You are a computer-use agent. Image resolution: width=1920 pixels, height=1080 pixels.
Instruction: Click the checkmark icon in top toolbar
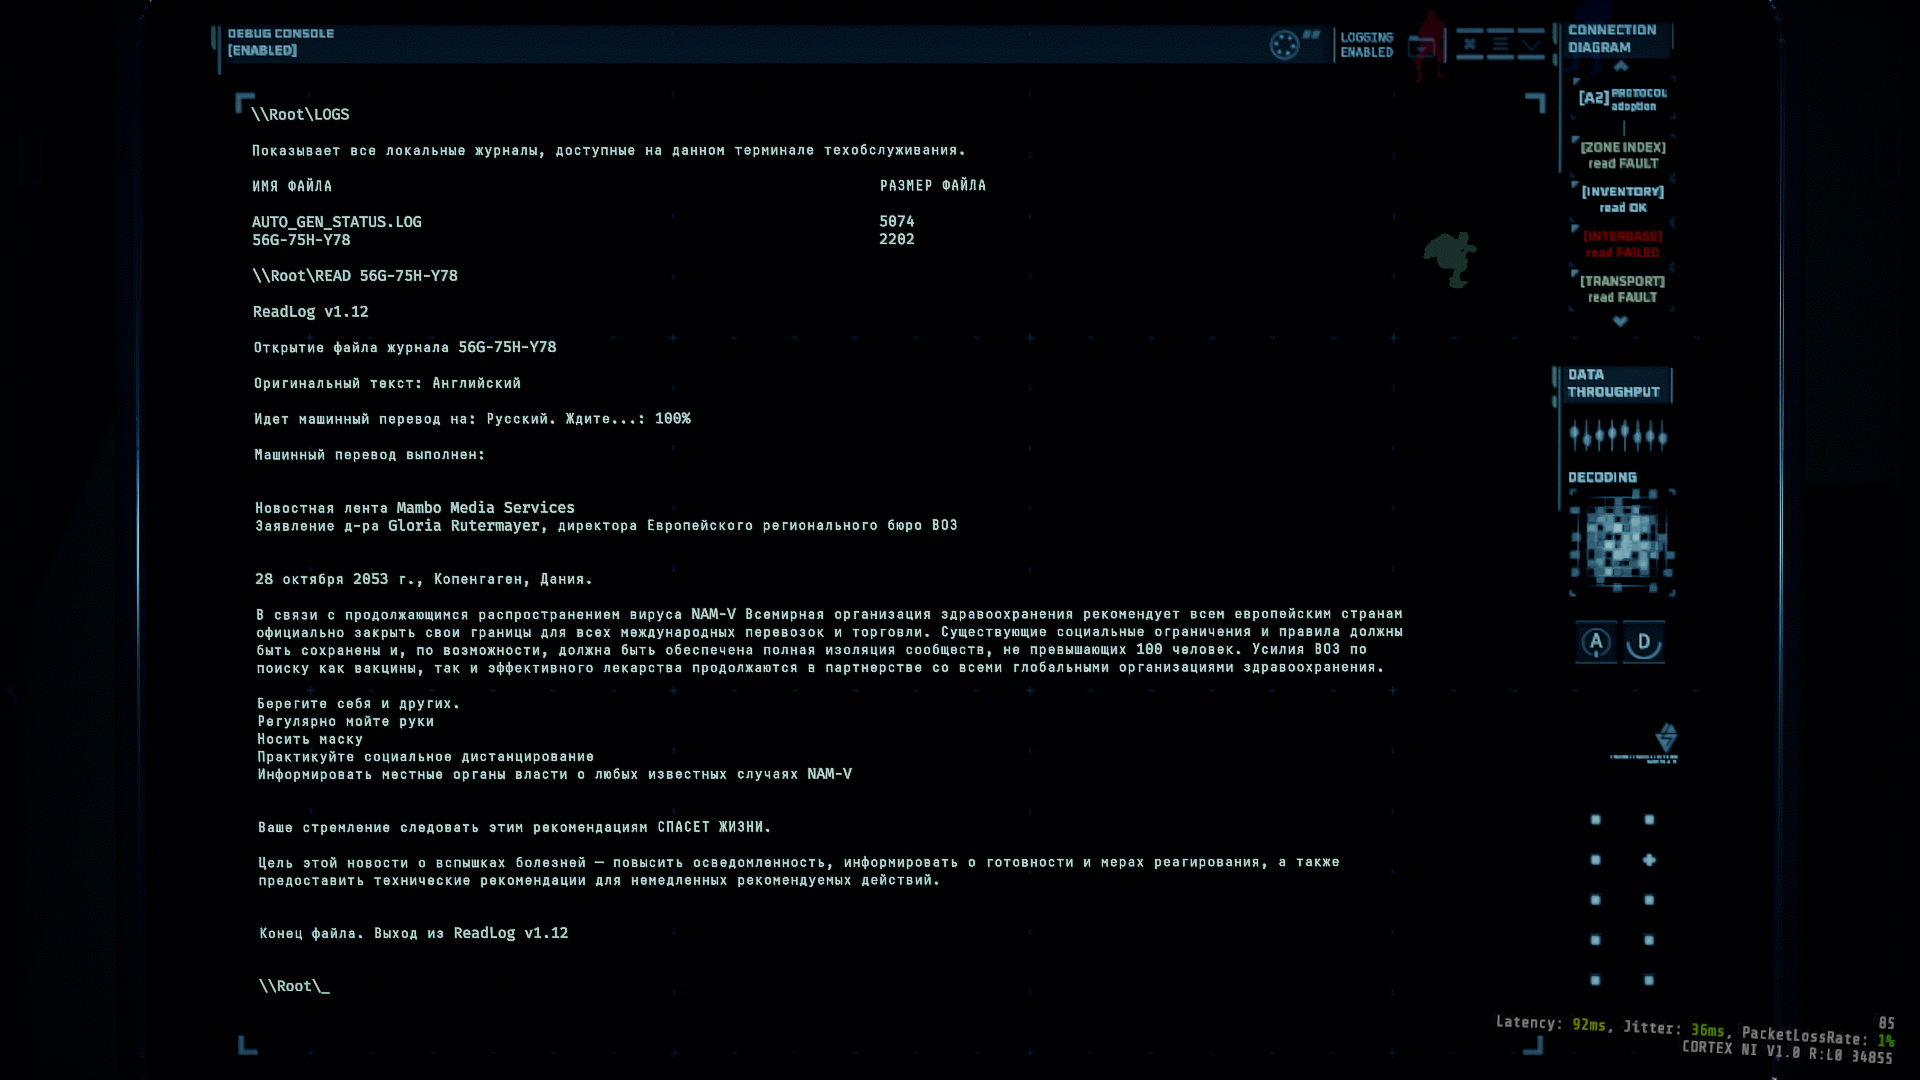pos(1531,44)
